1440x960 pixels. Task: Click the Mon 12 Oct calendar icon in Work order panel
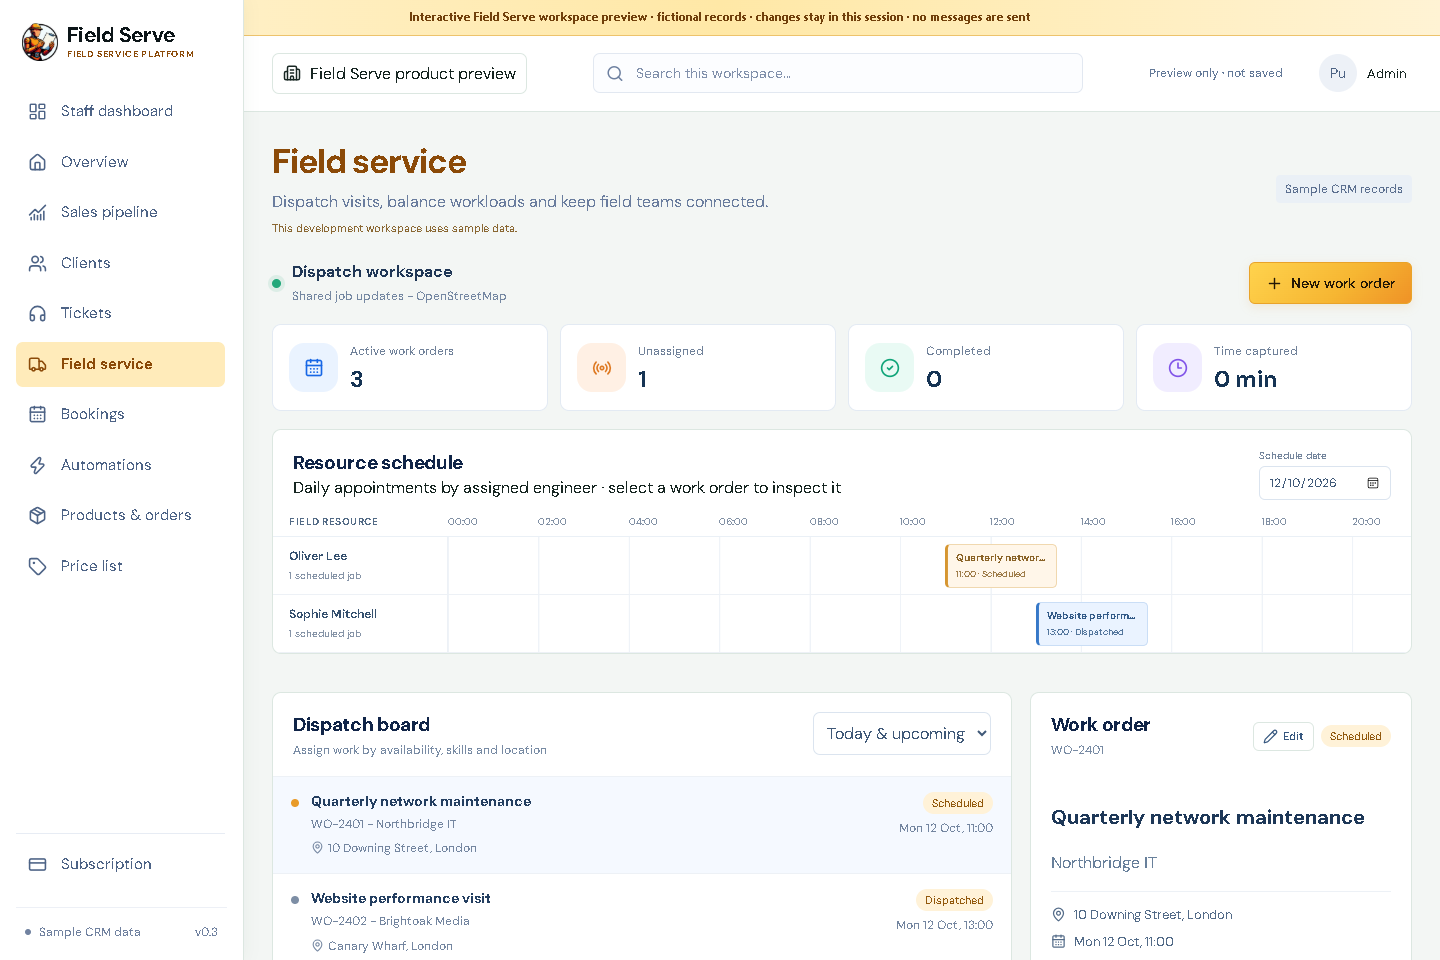[1059, 941]
